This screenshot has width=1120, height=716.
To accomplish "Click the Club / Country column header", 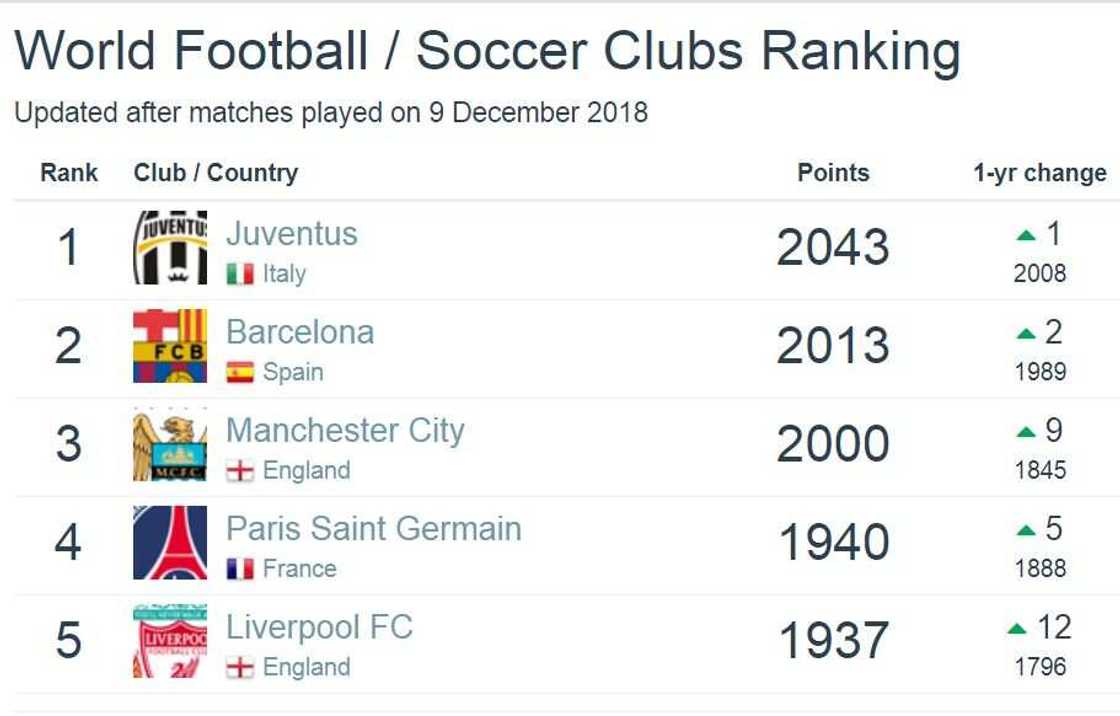I will point(216,173).
